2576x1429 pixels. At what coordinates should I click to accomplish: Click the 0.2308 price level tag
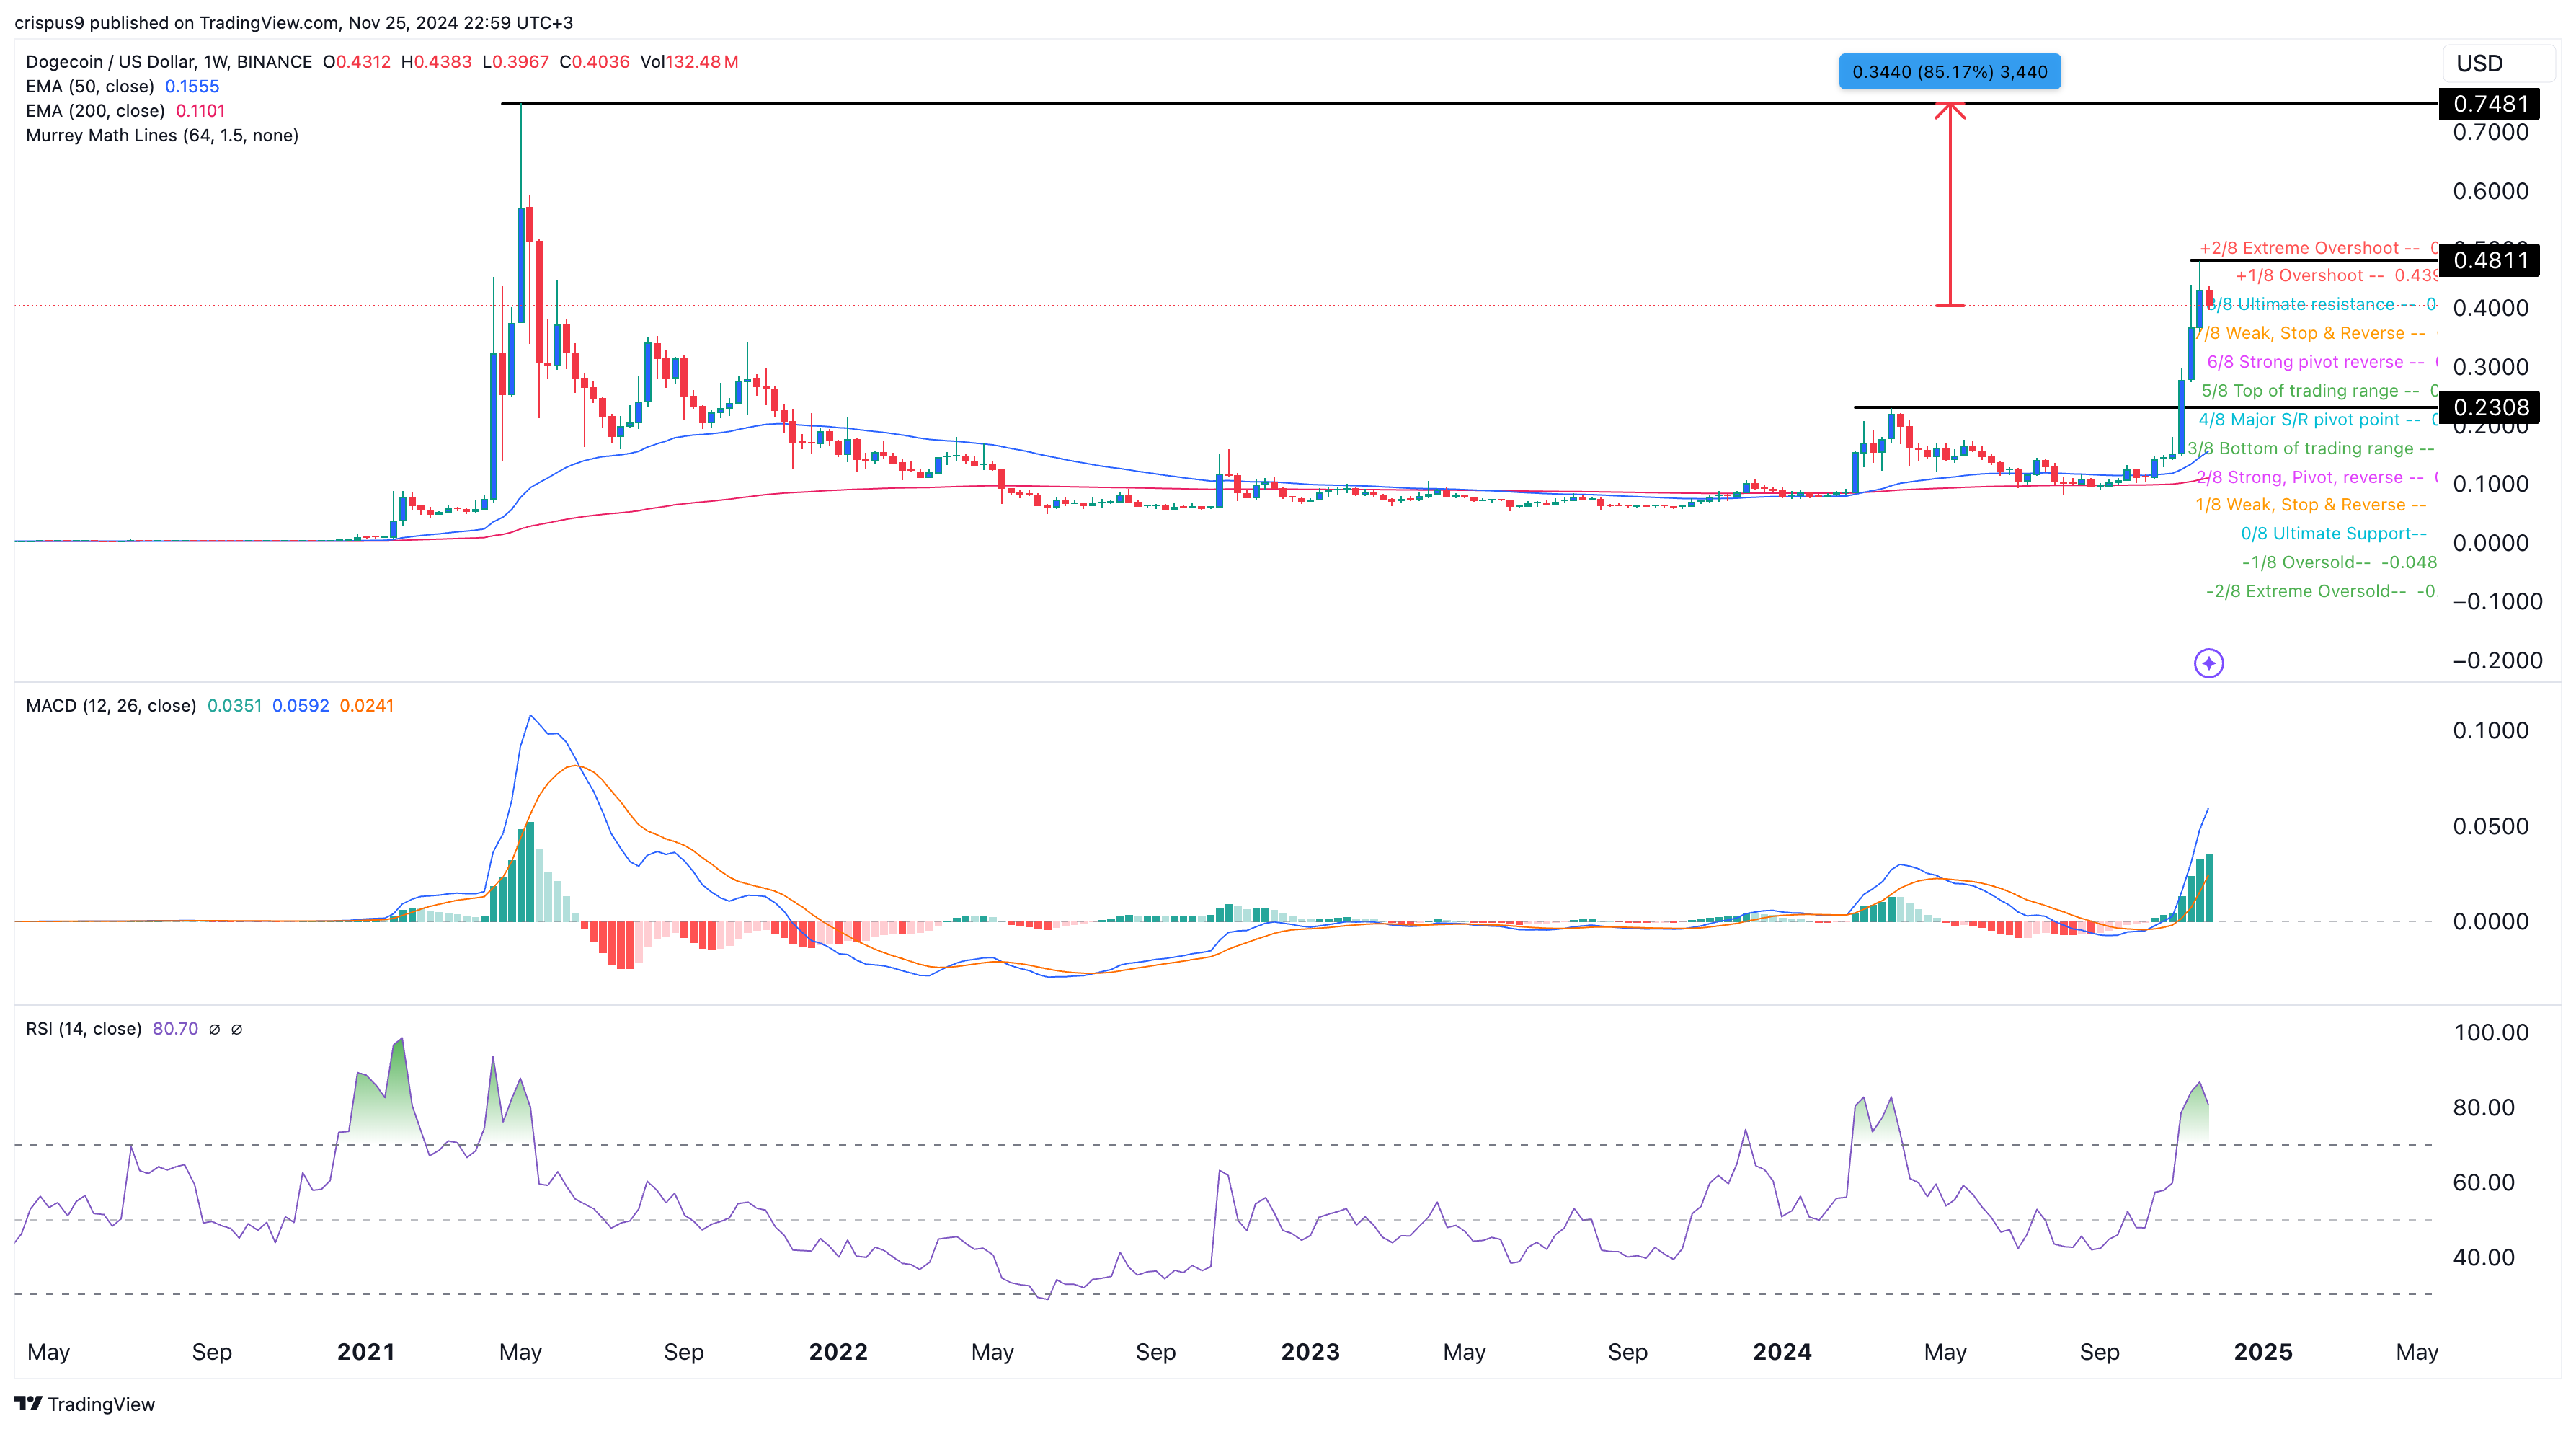point(2490,407)
